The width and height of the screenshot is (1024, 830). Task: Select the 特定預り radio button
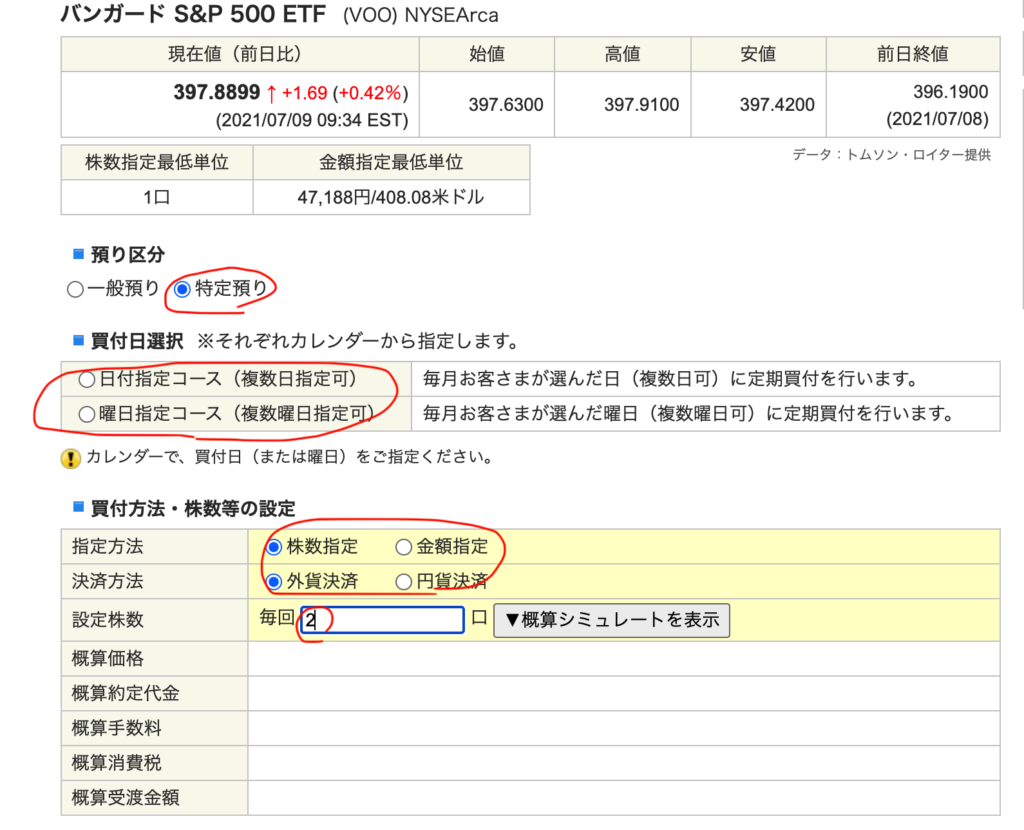point(182,289)
